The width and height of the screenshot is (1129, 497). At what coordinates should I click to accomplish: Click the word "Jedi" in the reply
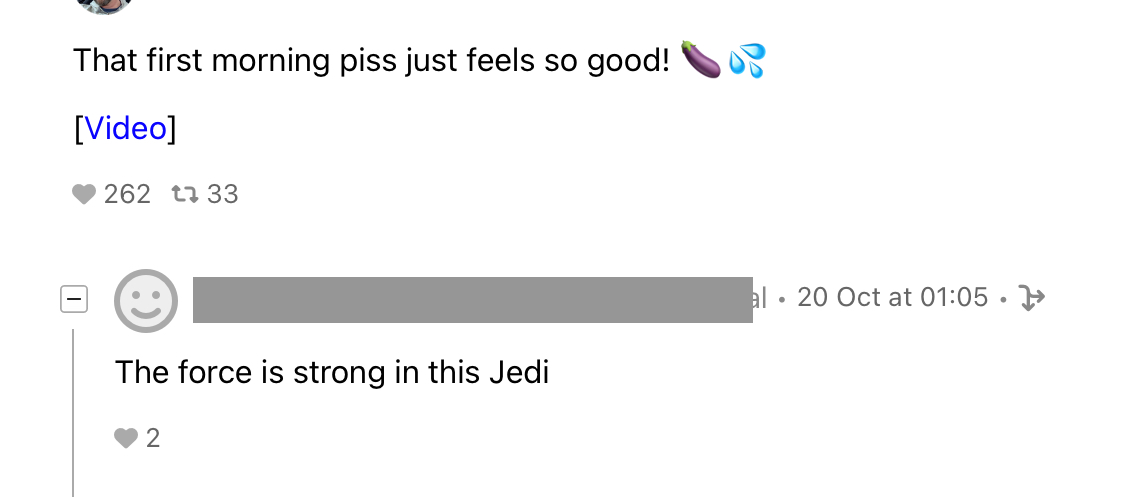point(519,373)
